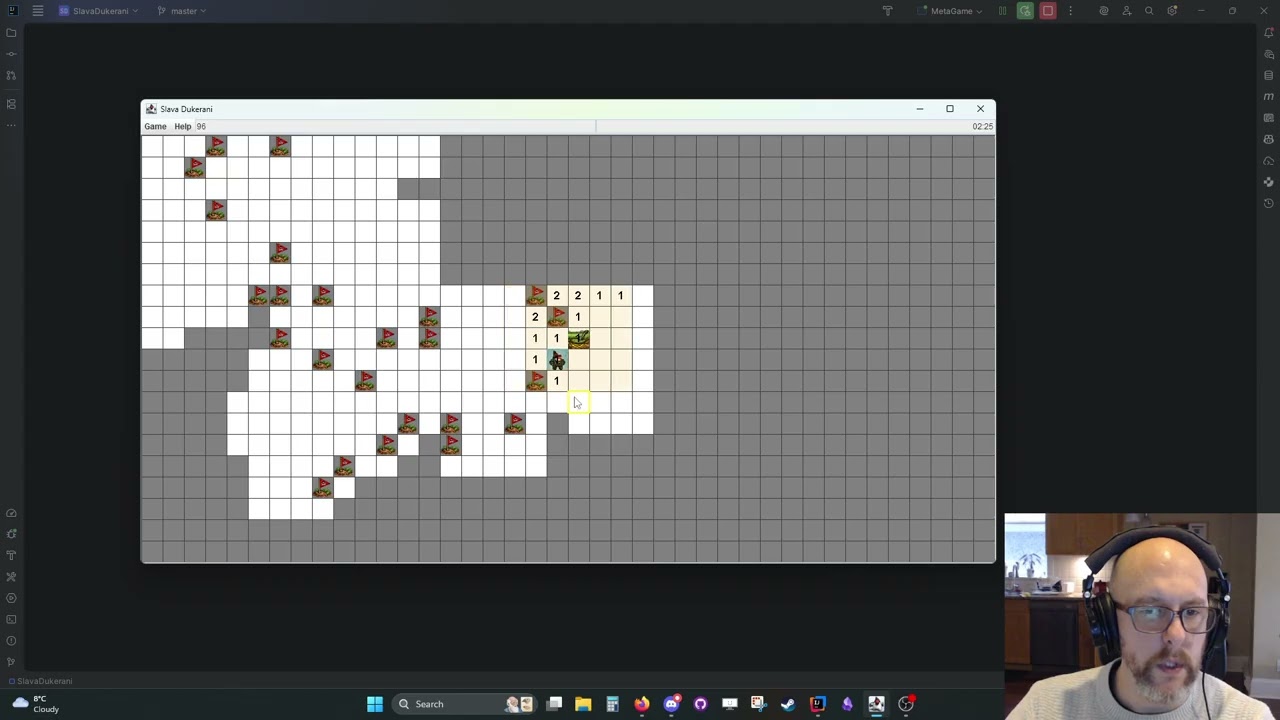Open the Game menu in Slava Dukerani
Viewport: 1280px width, 720px height.
[x=155, y=126]
